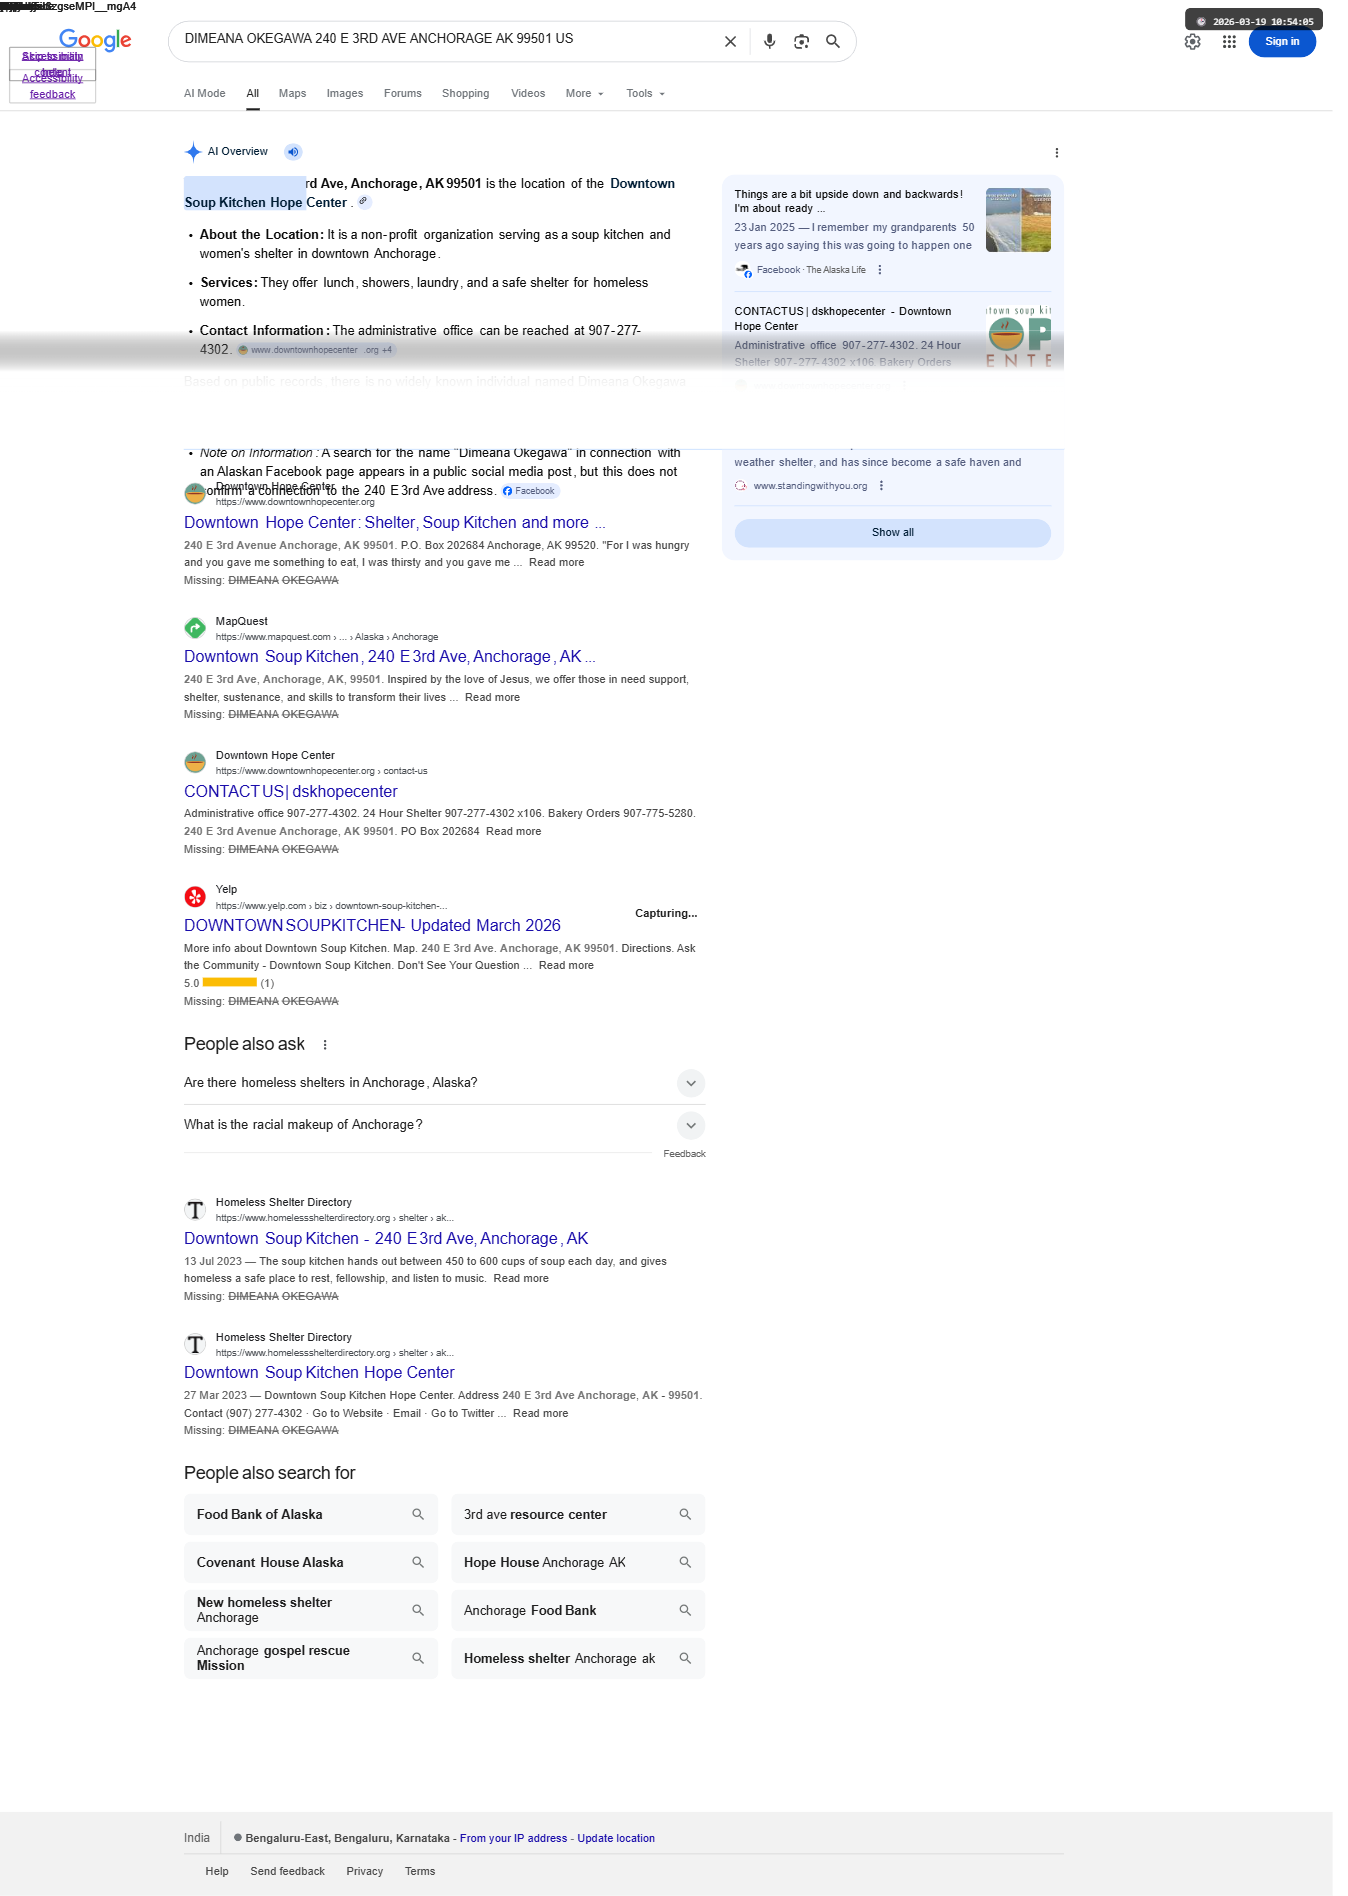Select the Images tab
The image size is (1348, 1896).
(x=345, y=94)
